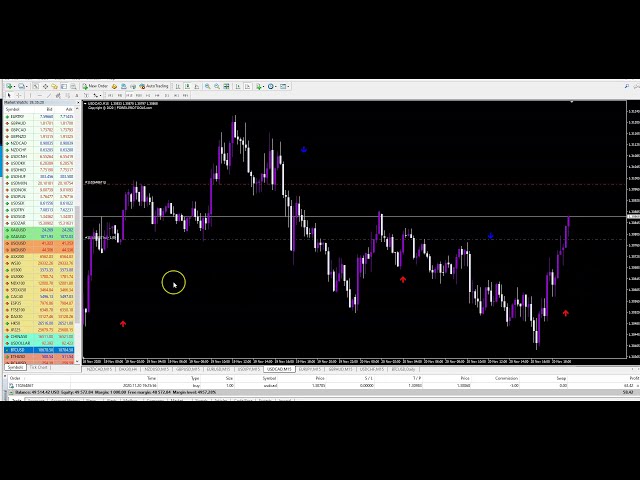Click the Profiles icon in the toolbar
The height and width of the screenshot is (480, 640).
point(22,87)
